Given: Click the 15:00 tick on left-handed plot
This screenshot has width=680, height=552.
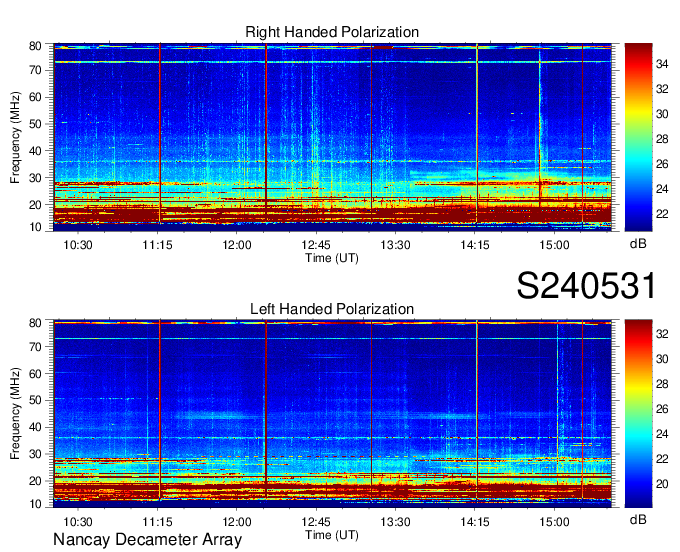Looking at the screenshot, I should [554, 522].
